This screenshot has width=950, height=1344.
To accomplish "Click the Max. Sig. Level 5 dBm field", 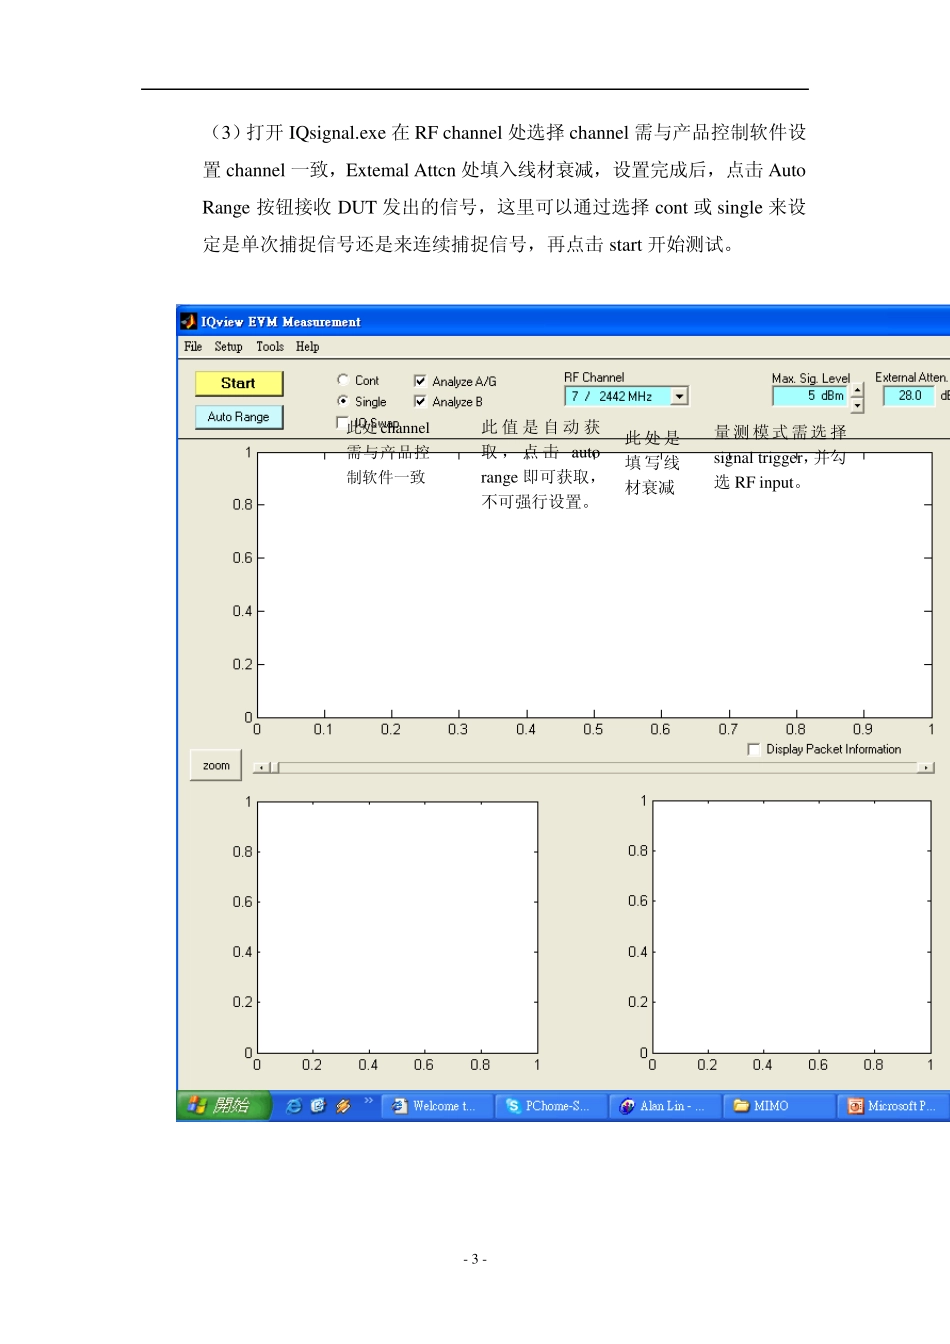I will coord(811,396).
